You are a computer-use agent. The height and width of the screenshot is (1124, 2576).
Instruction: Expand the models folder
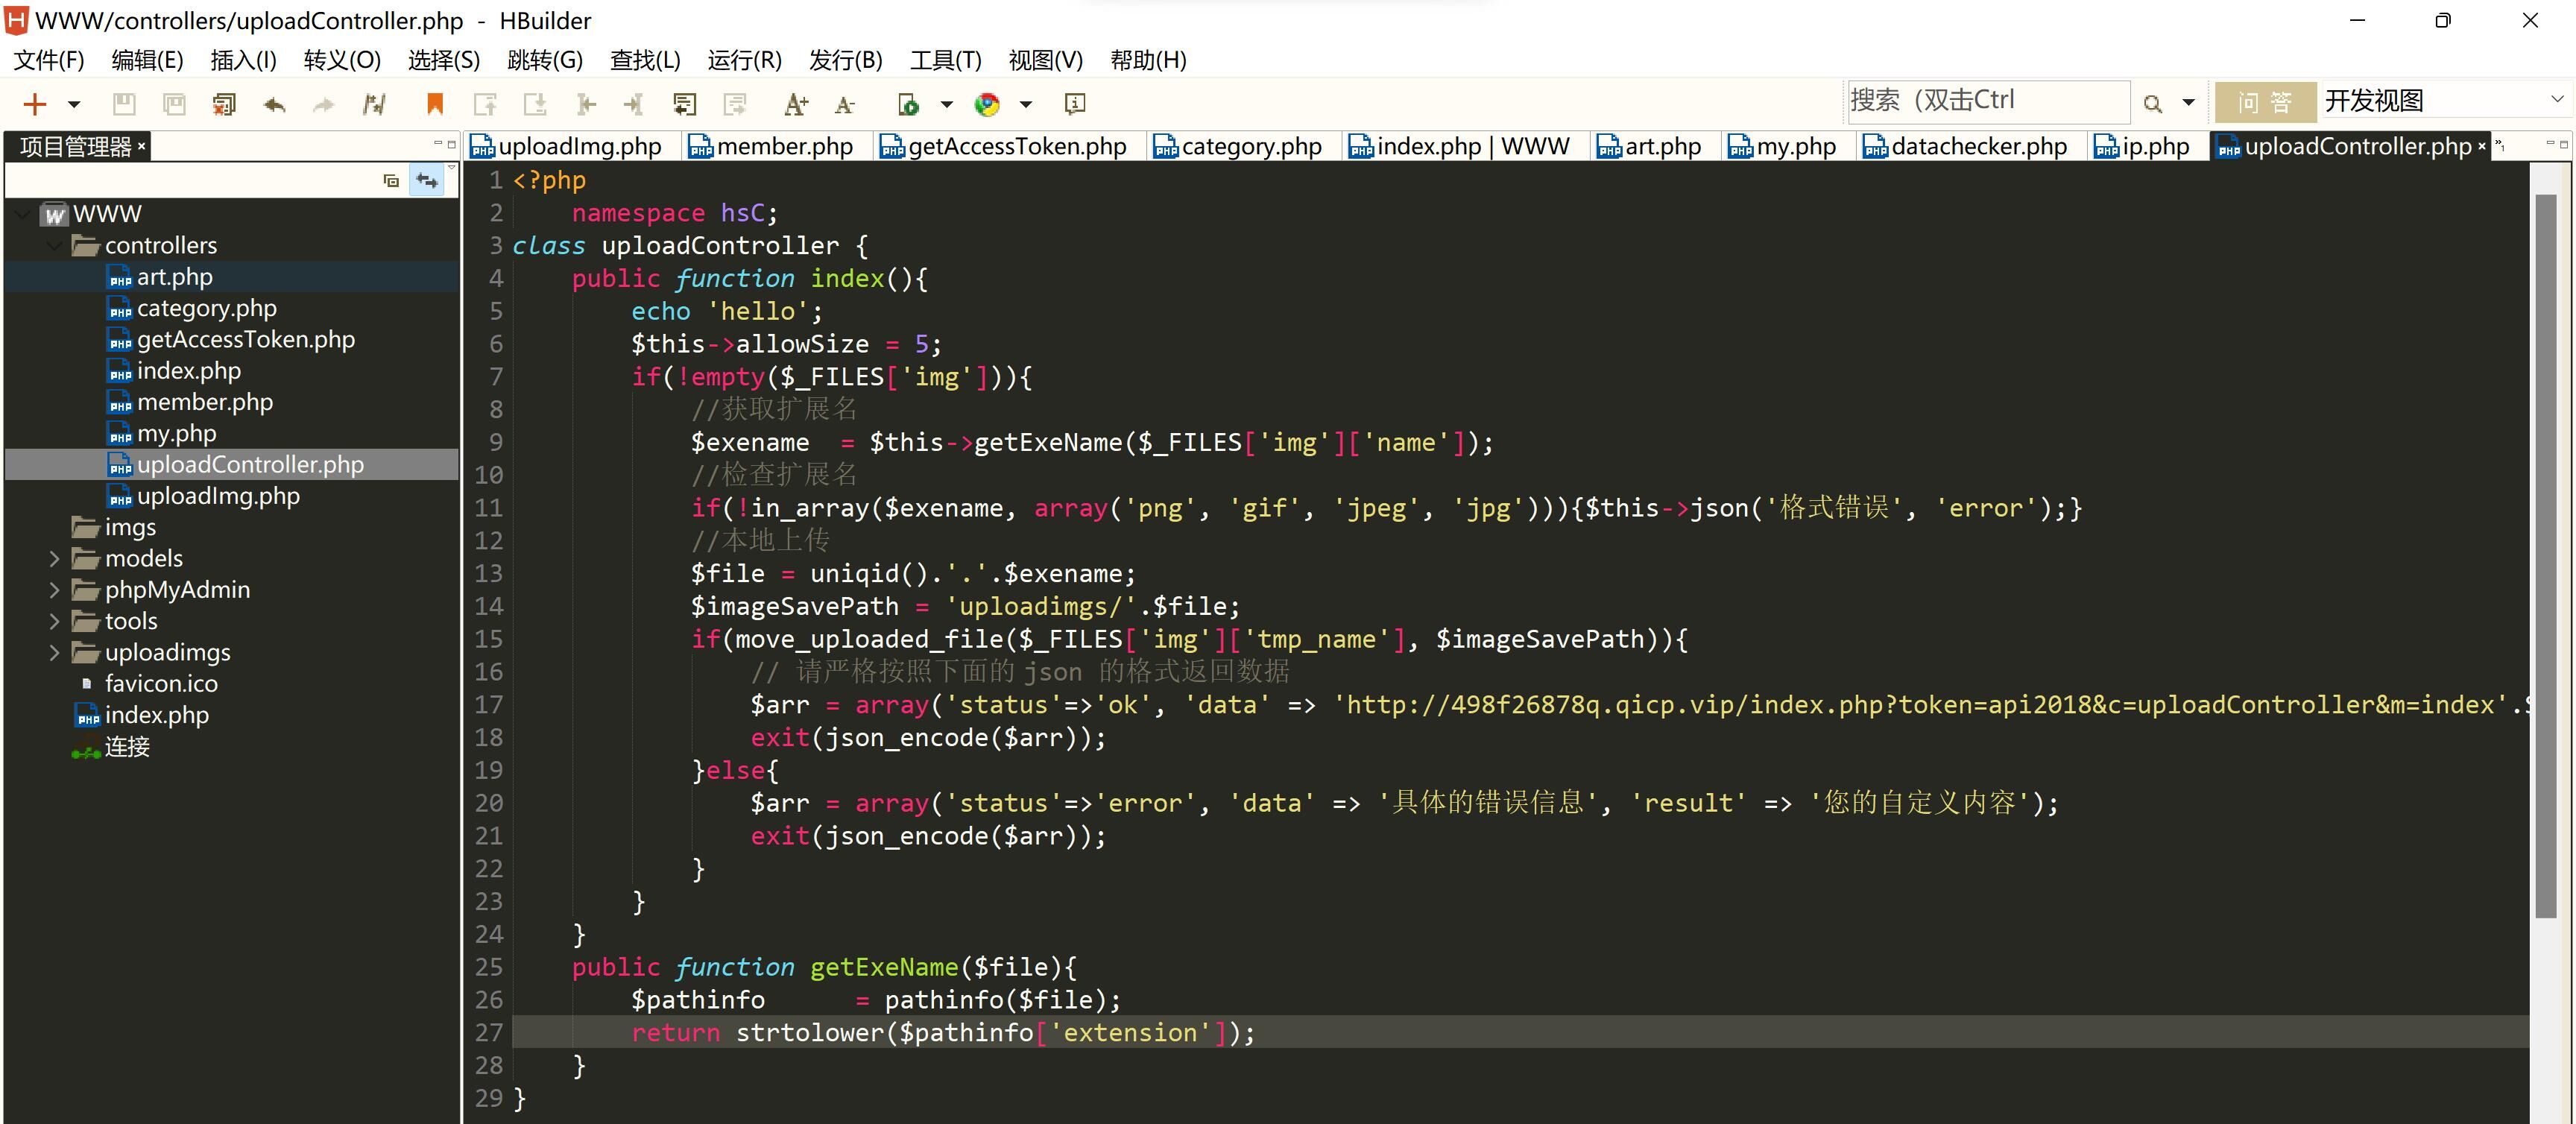[55, 558]
